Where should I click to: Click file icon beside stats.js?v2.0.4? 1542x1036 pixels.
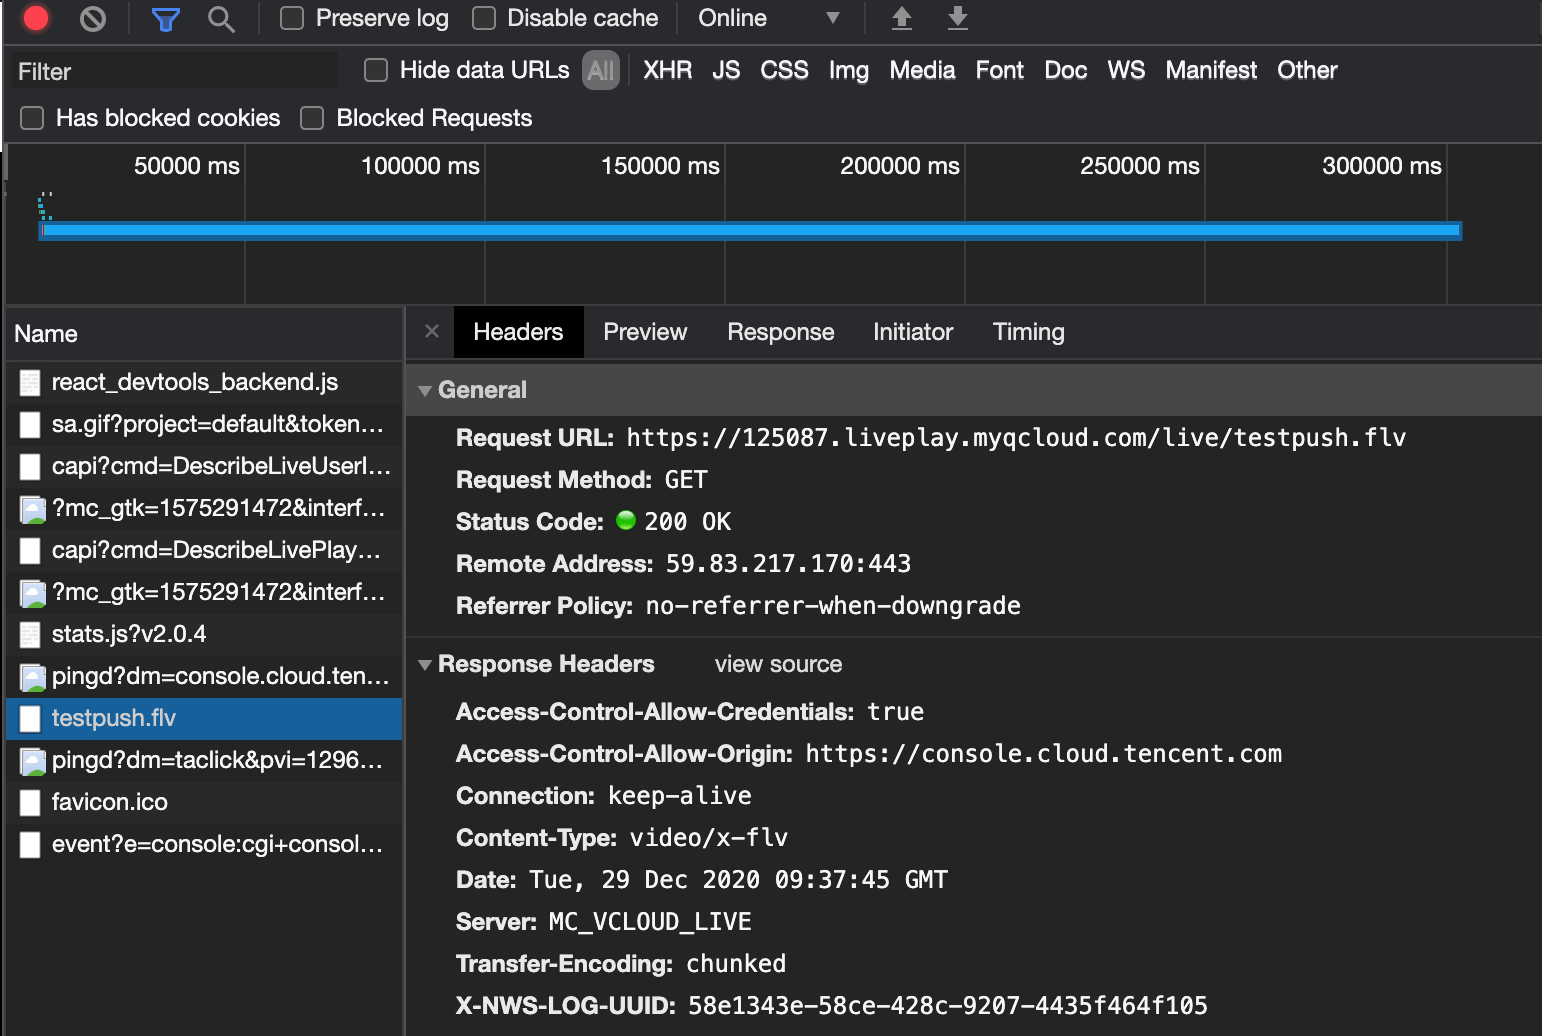point(31,635)
